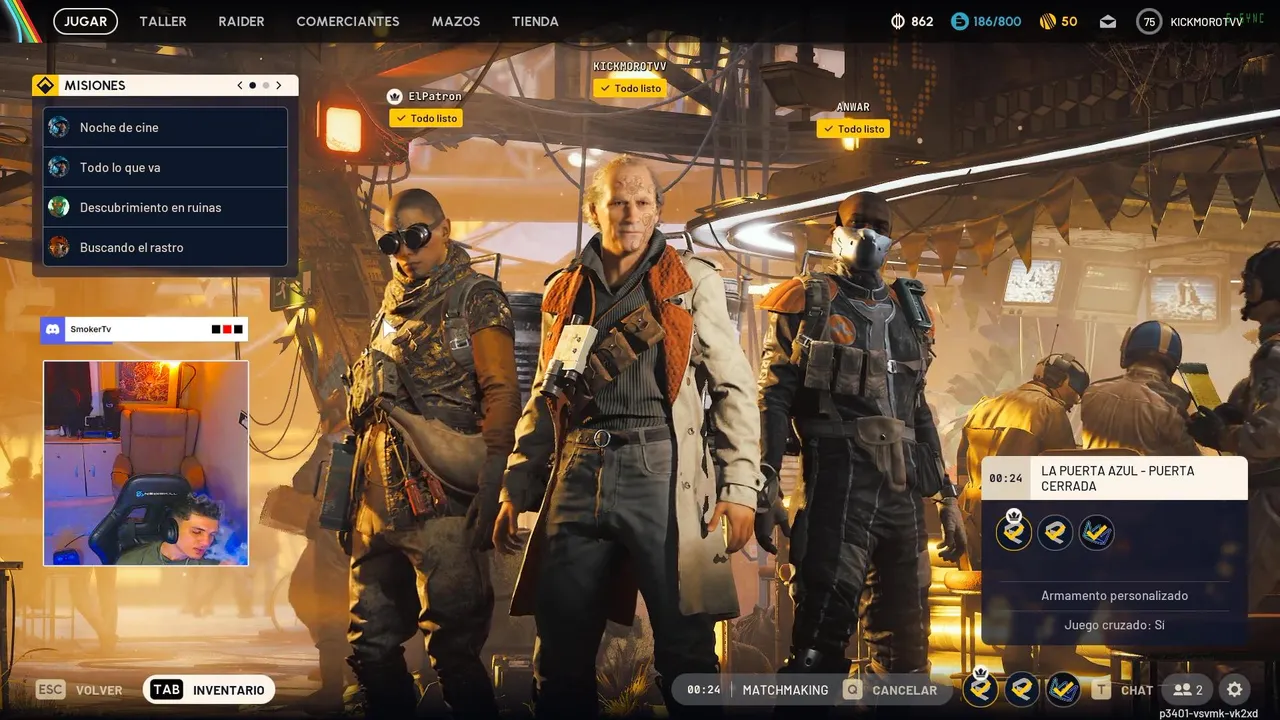The image size is (1280, 720).
Task: Click the blue checkmark icon in match panel
Action: [1096, 532]
